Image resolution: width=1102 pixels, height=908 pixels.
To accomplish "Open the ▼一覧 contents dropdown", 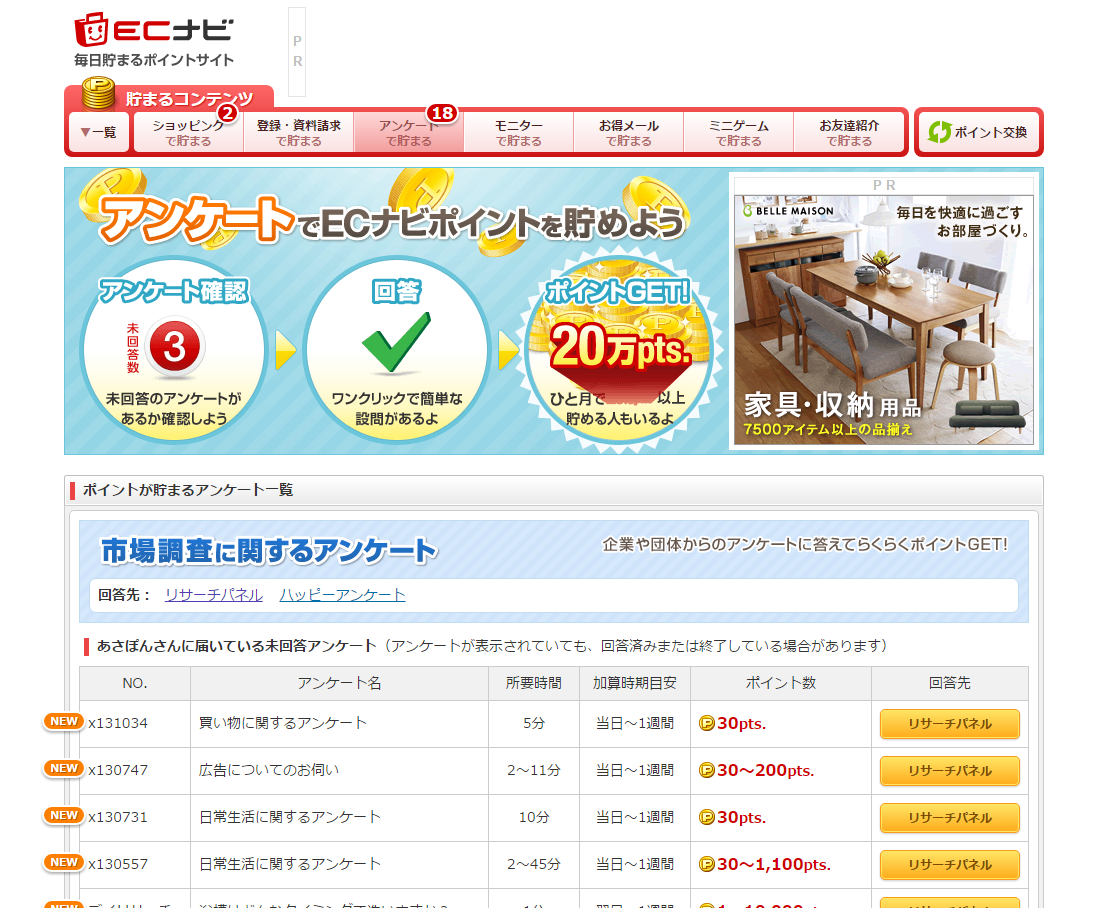I will click(x=99, y=132).
